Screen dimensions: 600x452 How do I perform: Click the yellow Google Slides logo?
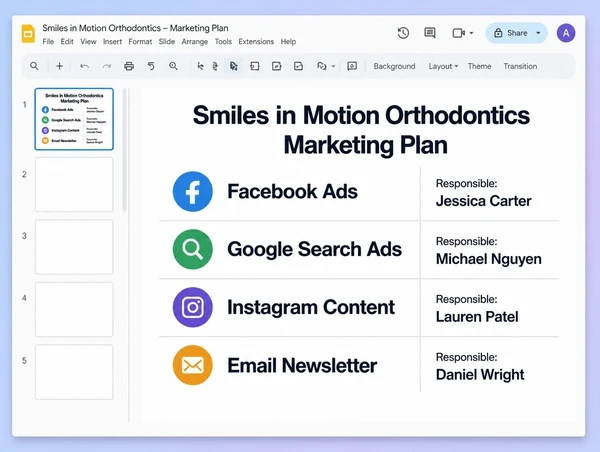tap(28, 34)
